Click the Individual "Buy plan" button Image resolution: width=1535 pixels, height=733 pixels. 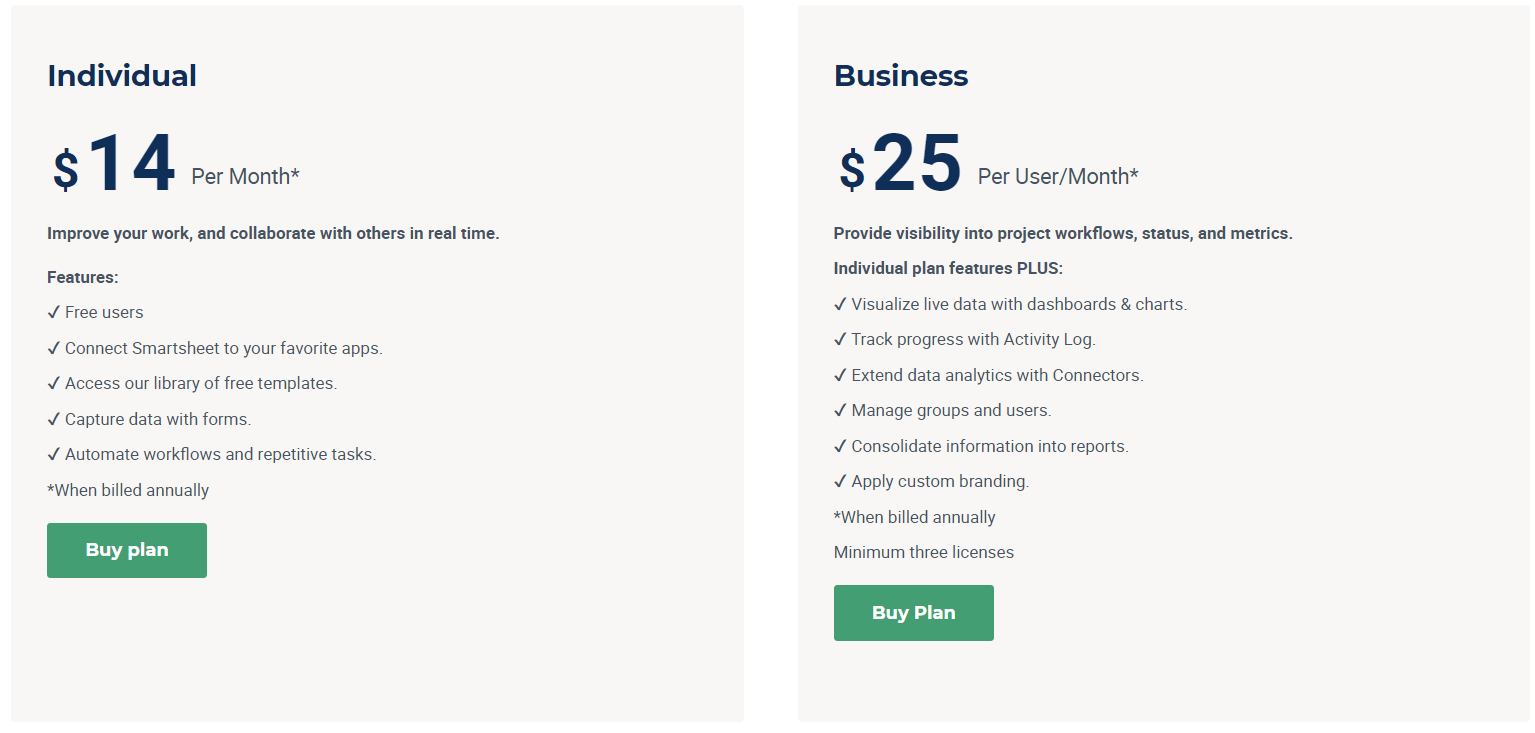pos(127,550)
